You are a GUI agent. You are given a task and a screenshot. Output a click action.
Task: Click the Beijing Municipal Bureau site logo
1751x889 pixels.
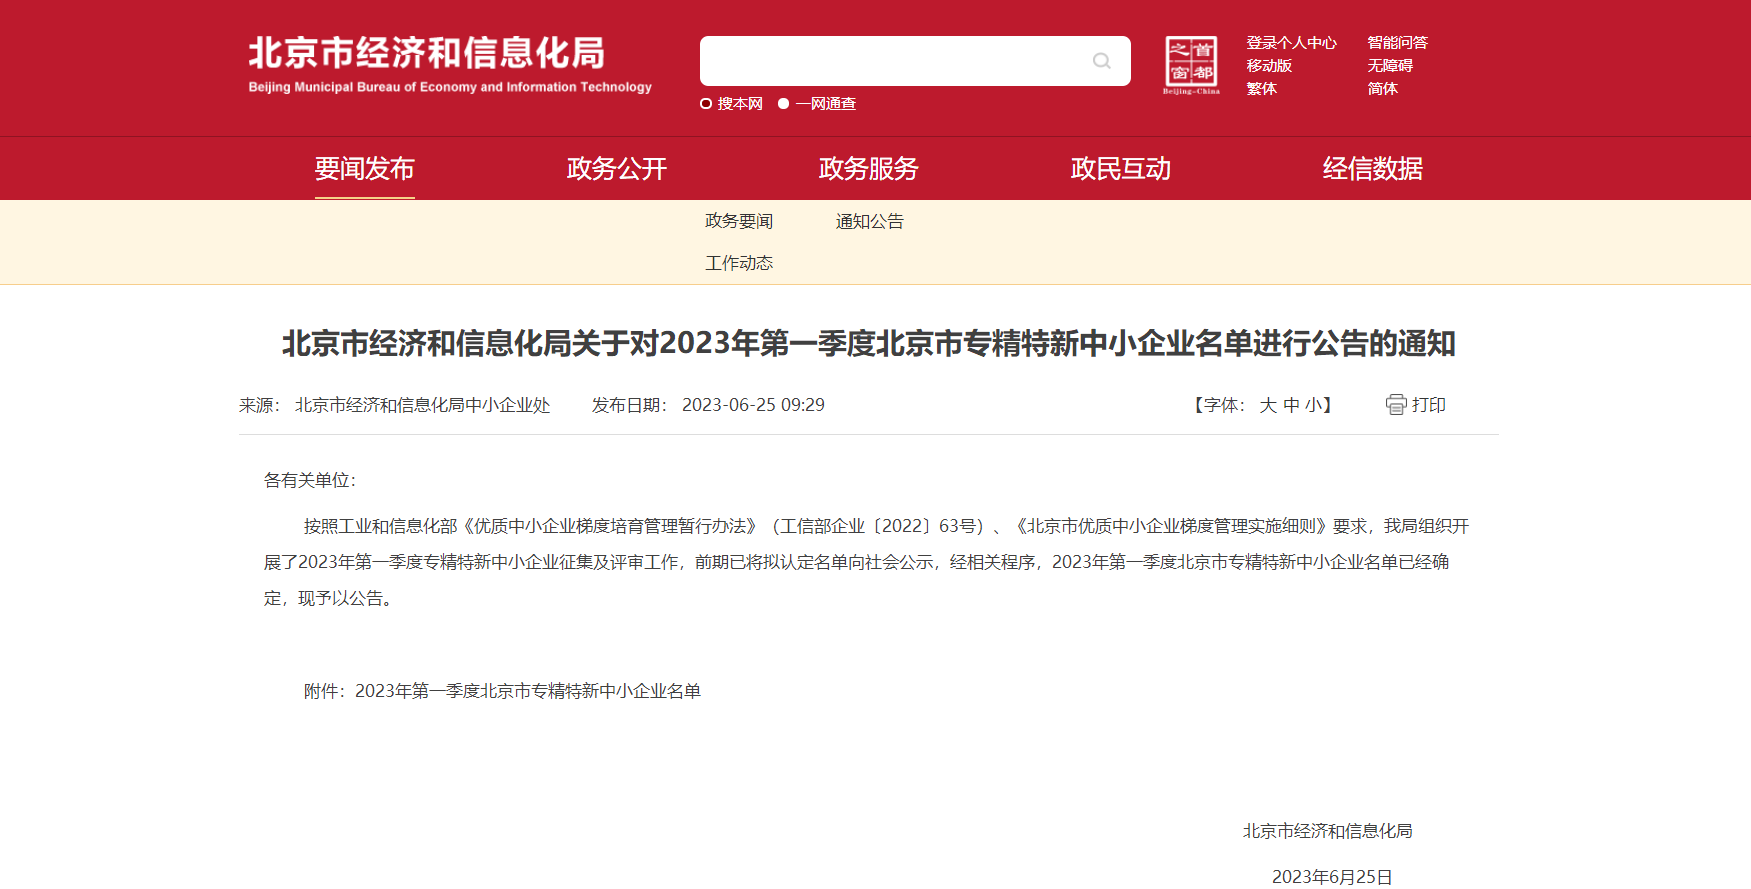(449, 65)
